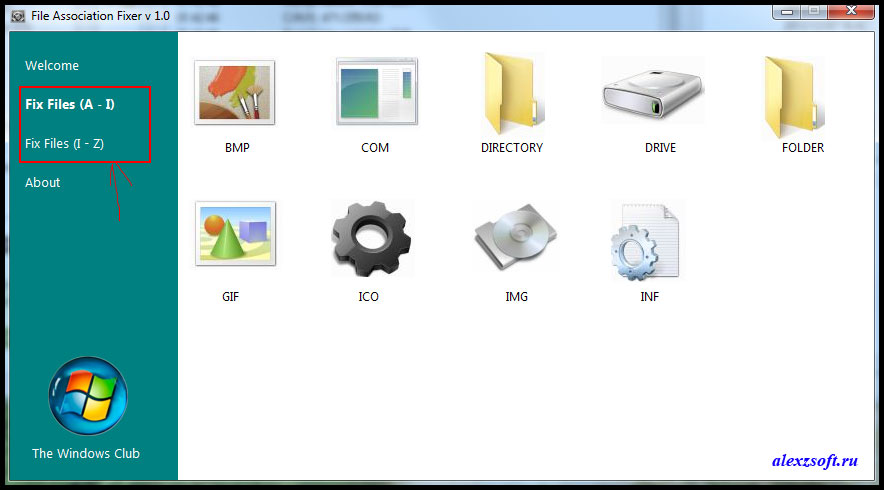Click the GIF text label
The width and height of the screenshot is (884, 490).
pos(230,297)
